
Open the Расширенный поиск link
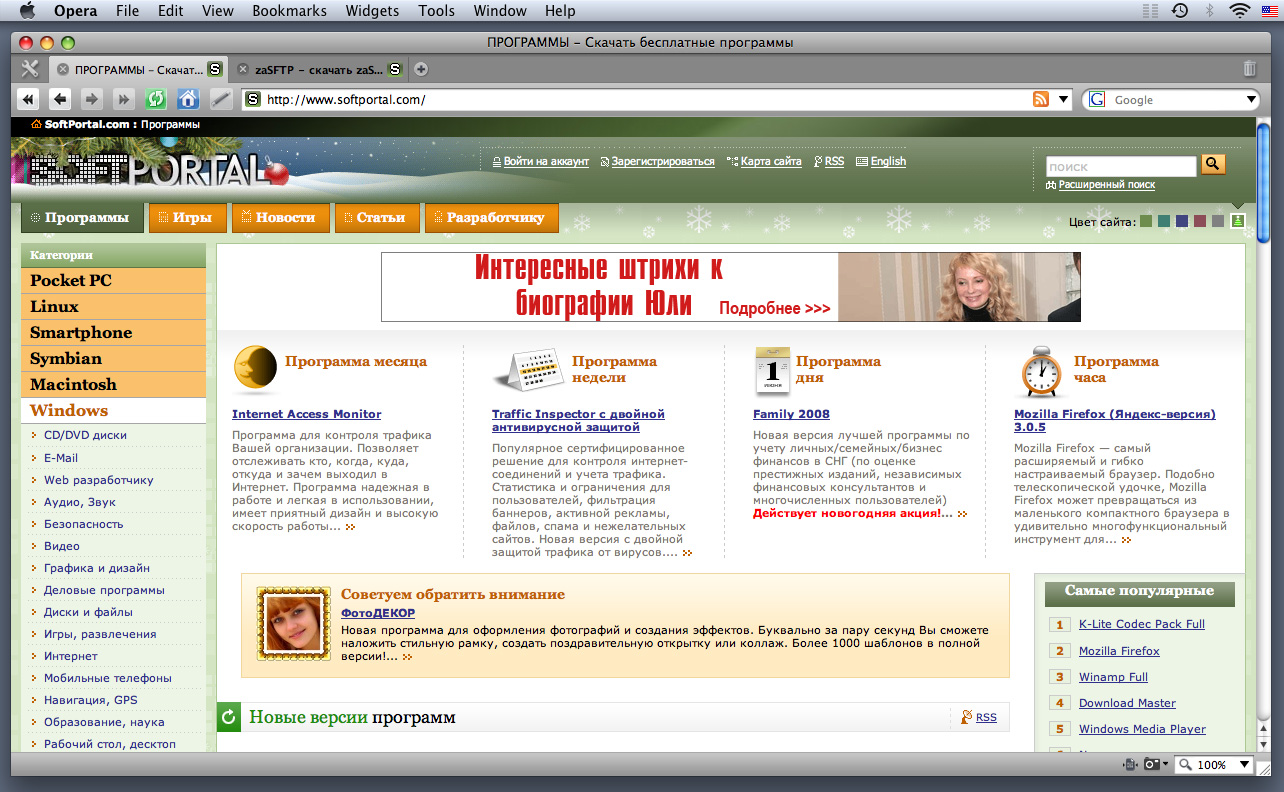point(1107,184)
